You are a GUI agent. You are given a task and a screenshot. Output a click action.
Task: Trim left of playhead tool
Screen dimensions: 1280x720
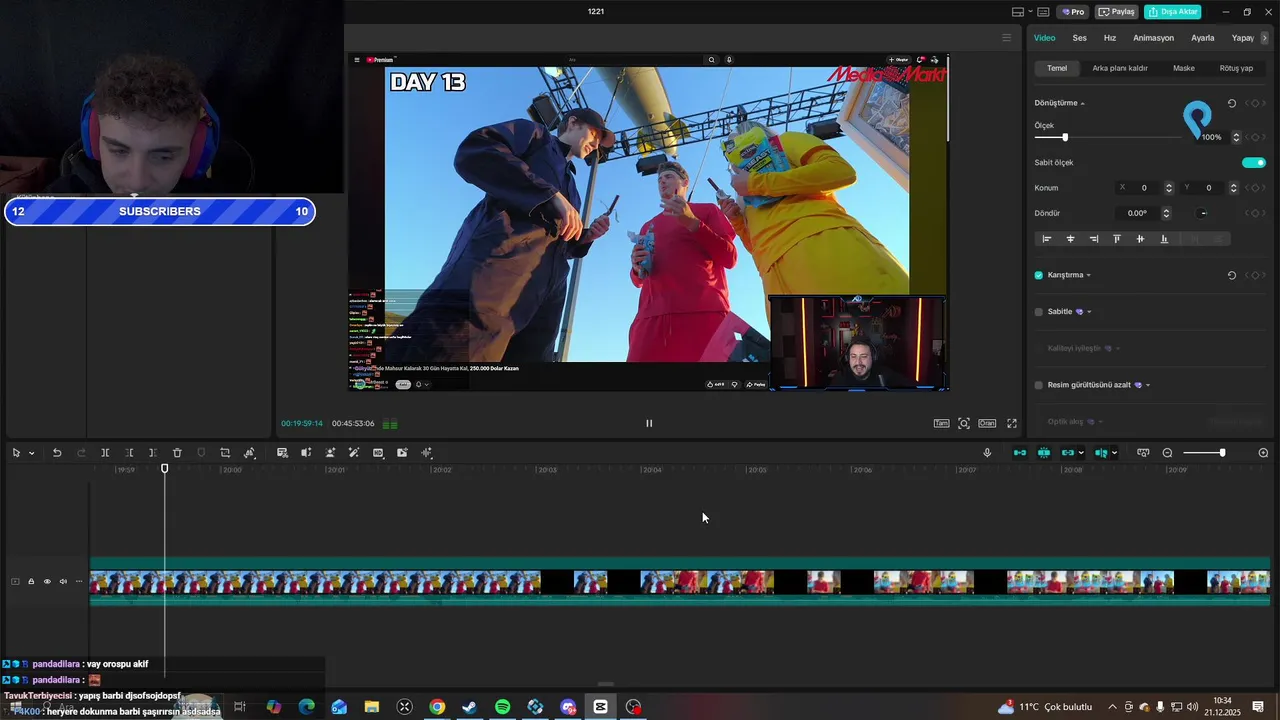point(129,453)
